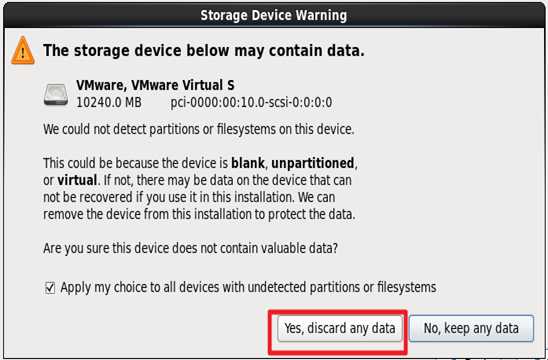Screen dimensions: 548x360
Task: Click the 'may contain data' bold heading
Action: click(204, 51)
